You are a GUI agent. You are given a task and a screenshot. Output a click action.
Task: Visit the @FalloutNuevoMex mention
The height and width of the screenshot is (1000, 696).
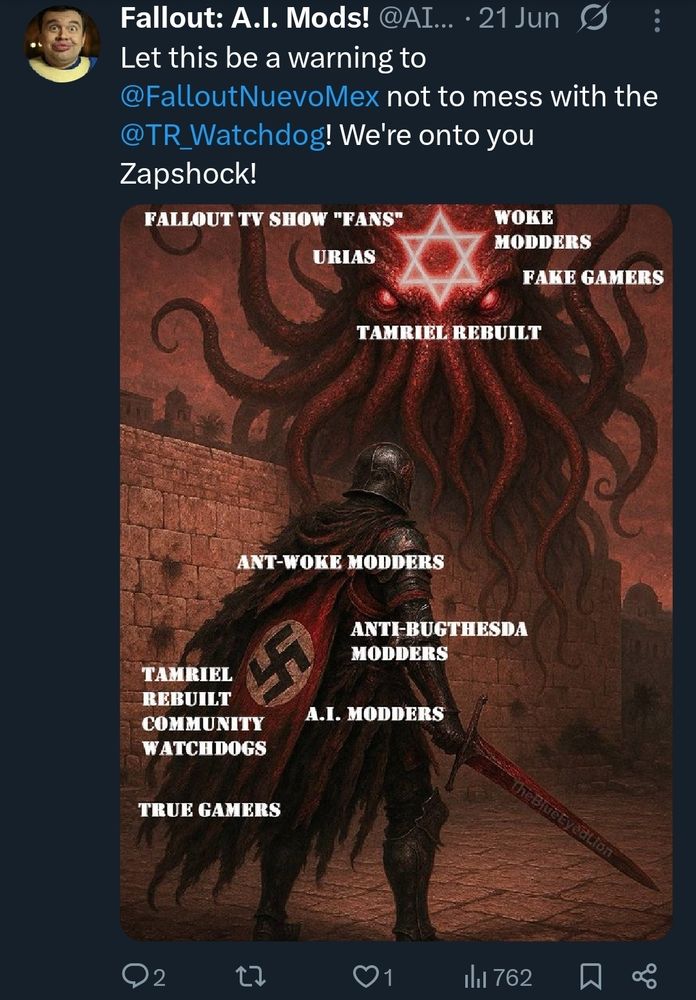[x=249, y=97]
